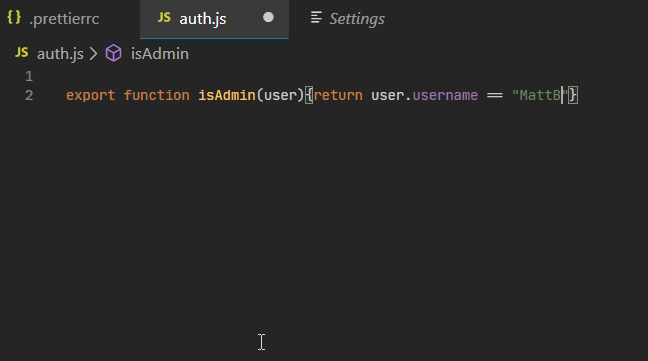Click line number 2 in gutter
Viewport: 648px width, 361px height.
tap(29, 95)
